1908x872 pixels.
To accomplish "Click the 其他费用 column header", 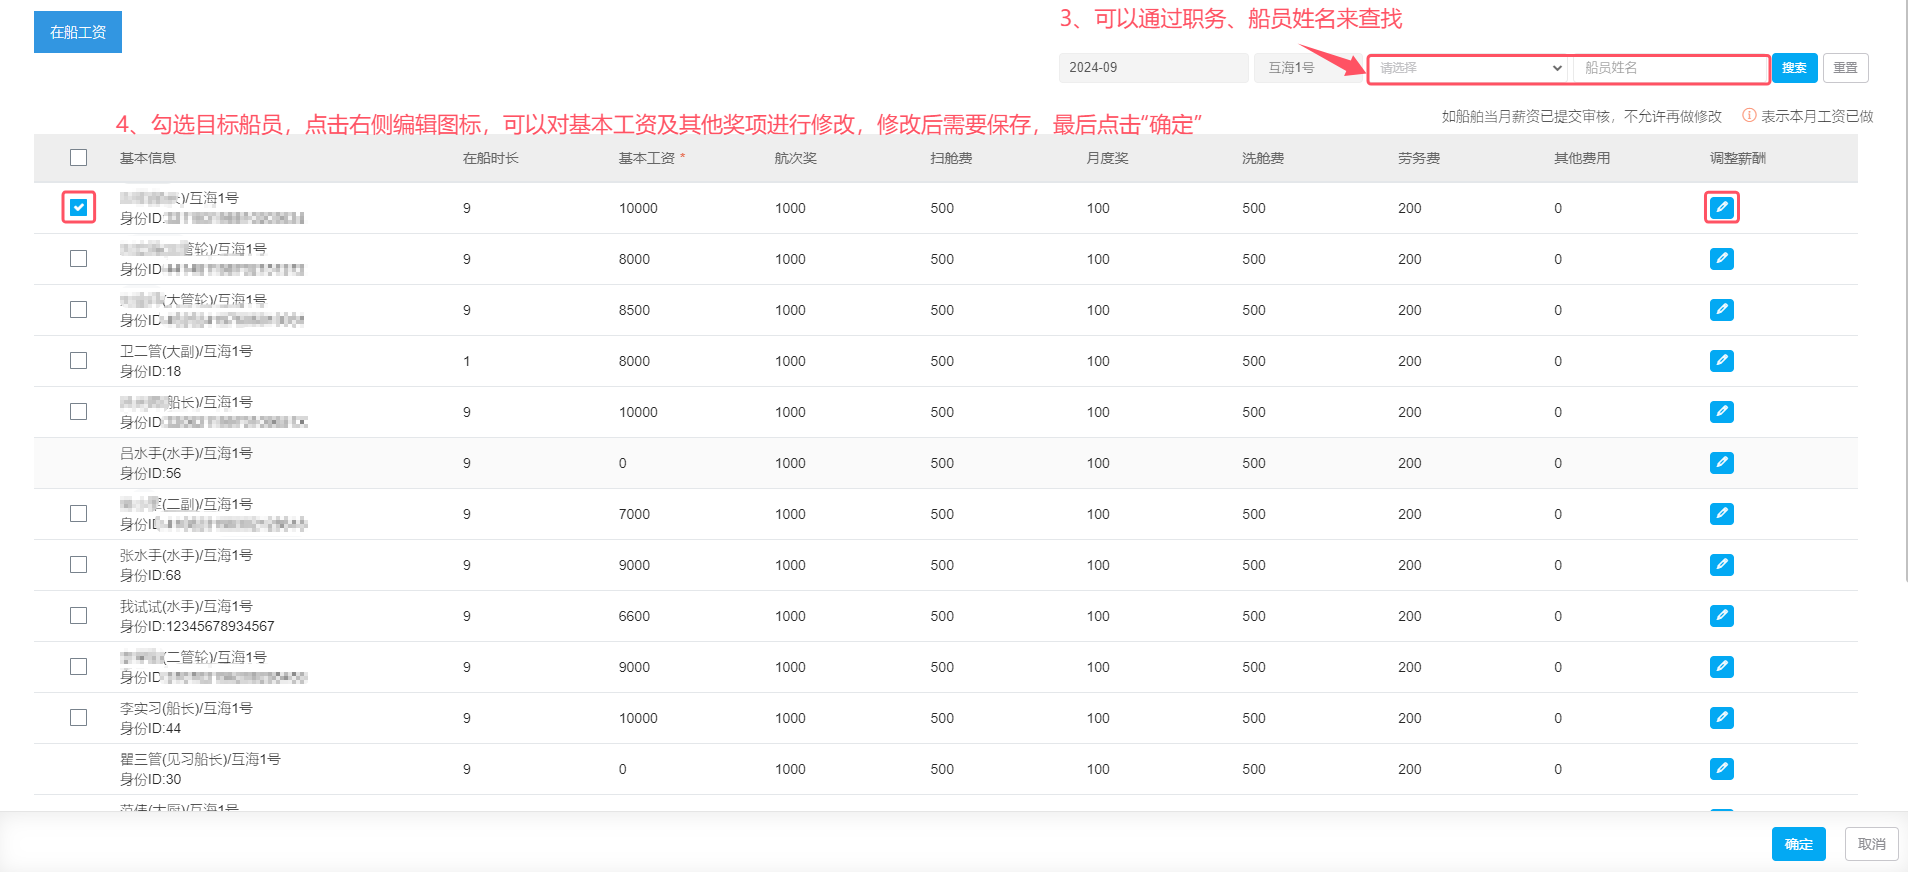I will click(x=1582, y=158).
